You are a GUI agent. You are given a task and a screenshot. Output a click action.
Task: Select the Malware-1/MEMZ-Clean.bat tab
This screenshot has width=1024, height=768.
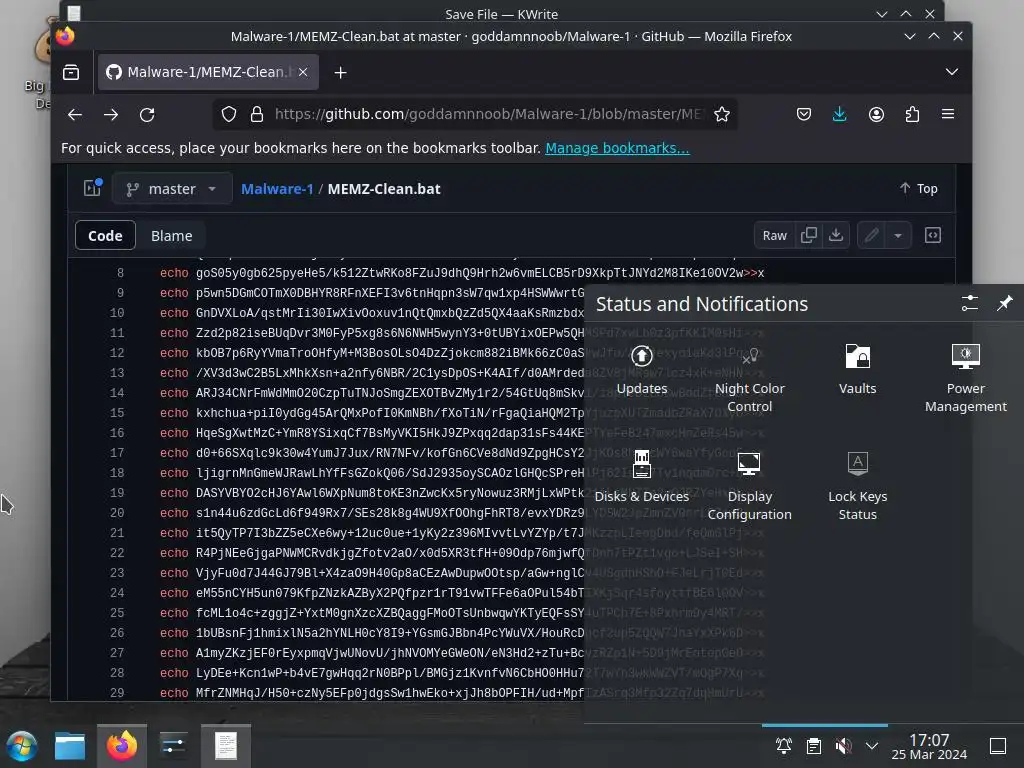click(x=208, y=72)
